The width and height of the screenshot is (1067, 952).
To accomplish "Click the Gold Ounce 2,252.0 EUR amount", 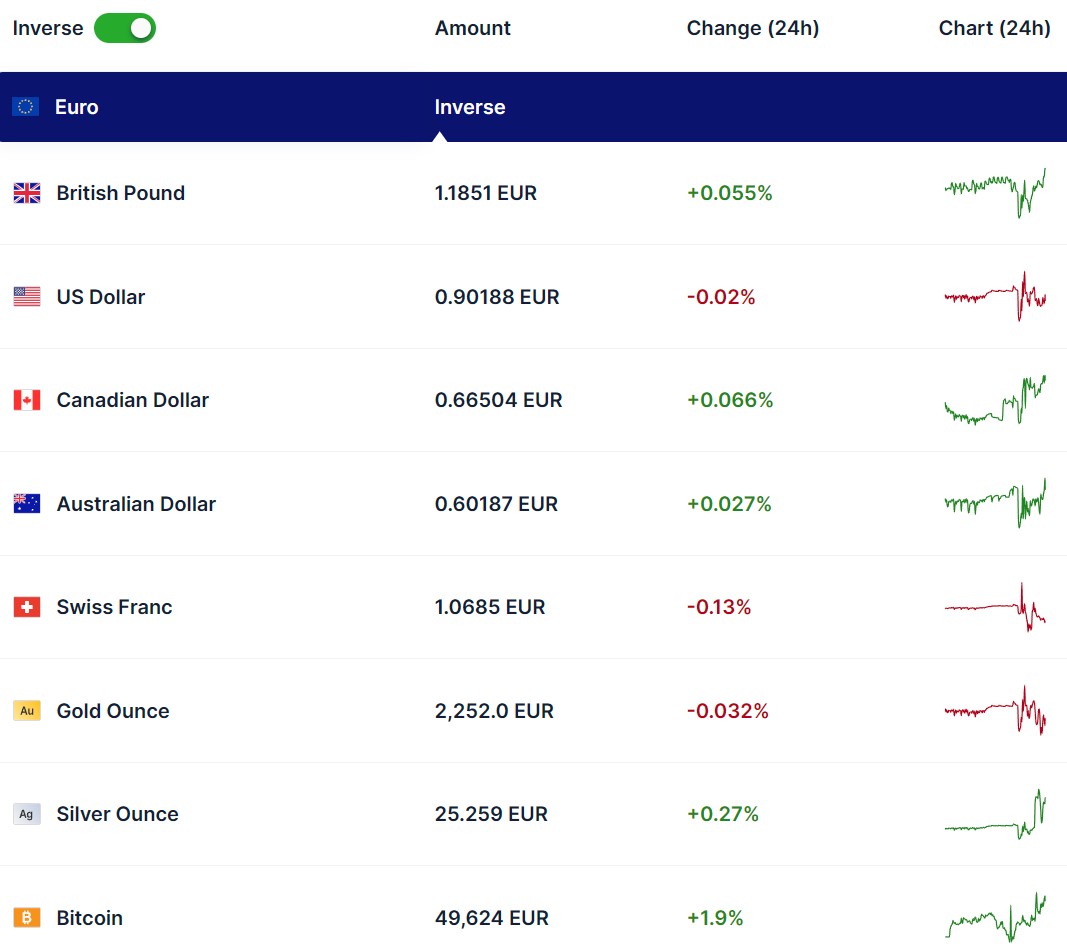I will pyautogui.click(x=494, y=711).
